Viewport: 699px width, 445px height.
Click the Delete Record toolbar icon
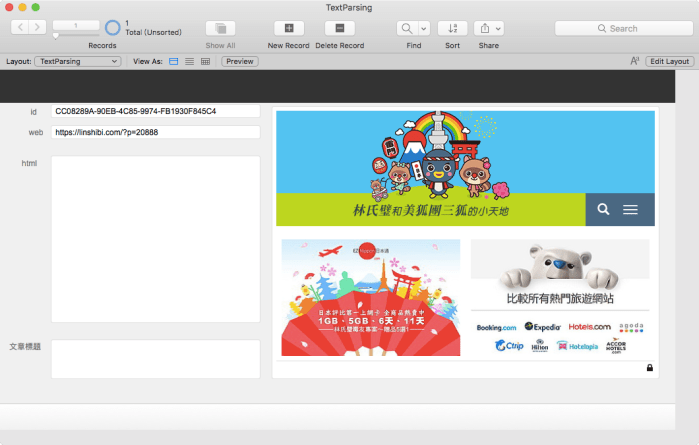click(340, 28)
